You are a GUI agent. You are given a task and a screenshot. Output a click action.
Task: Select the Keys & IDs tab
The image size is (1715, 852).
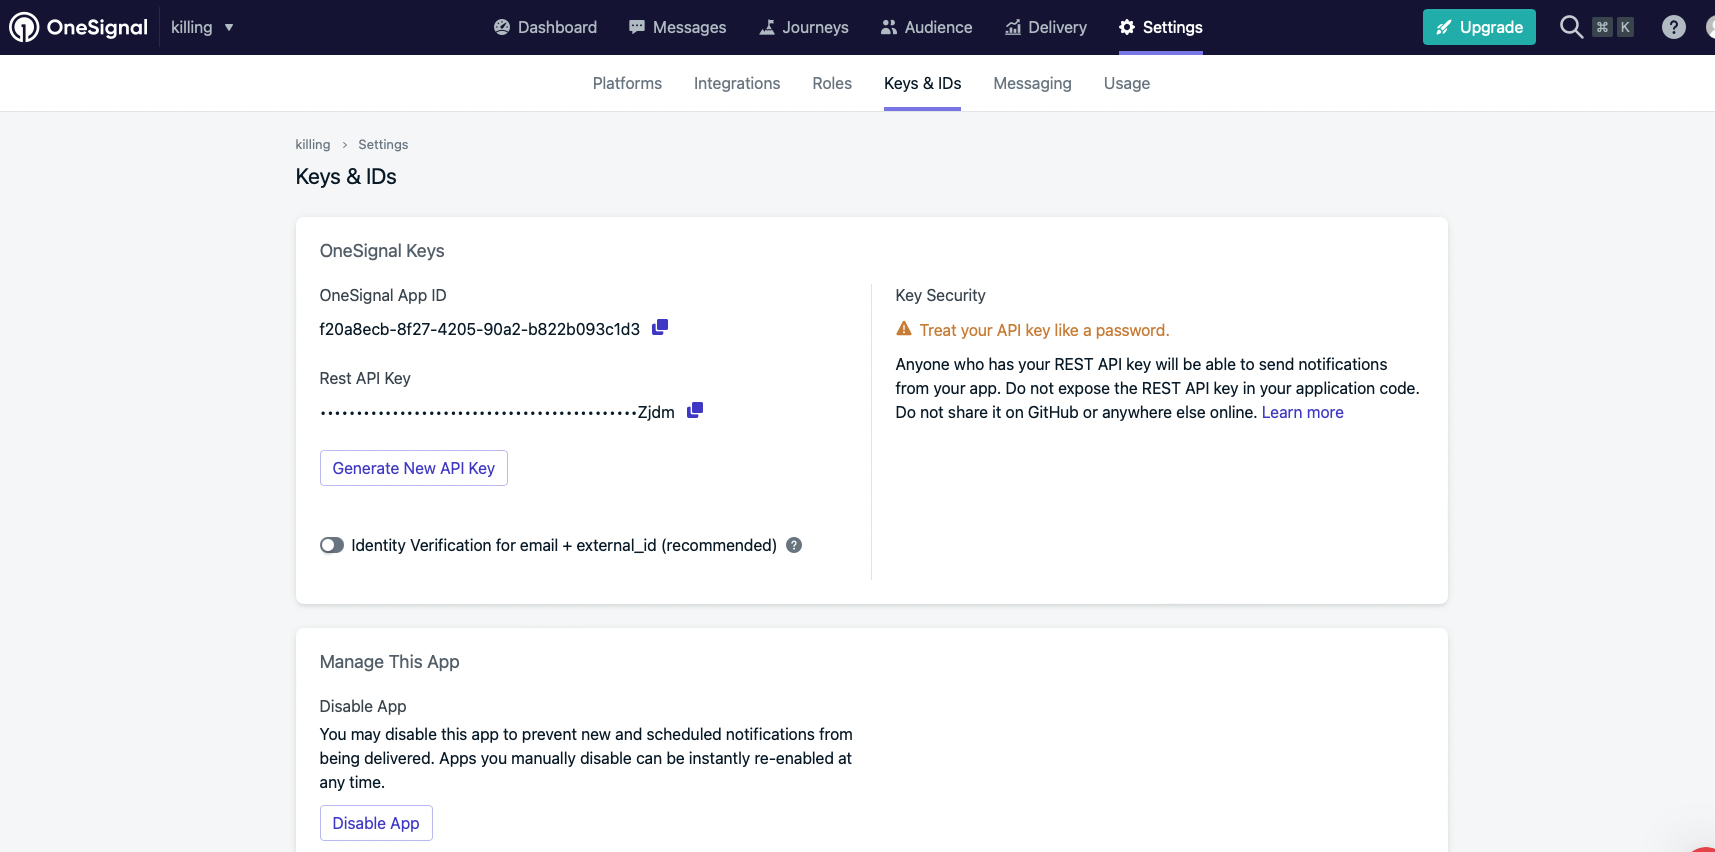922,83
